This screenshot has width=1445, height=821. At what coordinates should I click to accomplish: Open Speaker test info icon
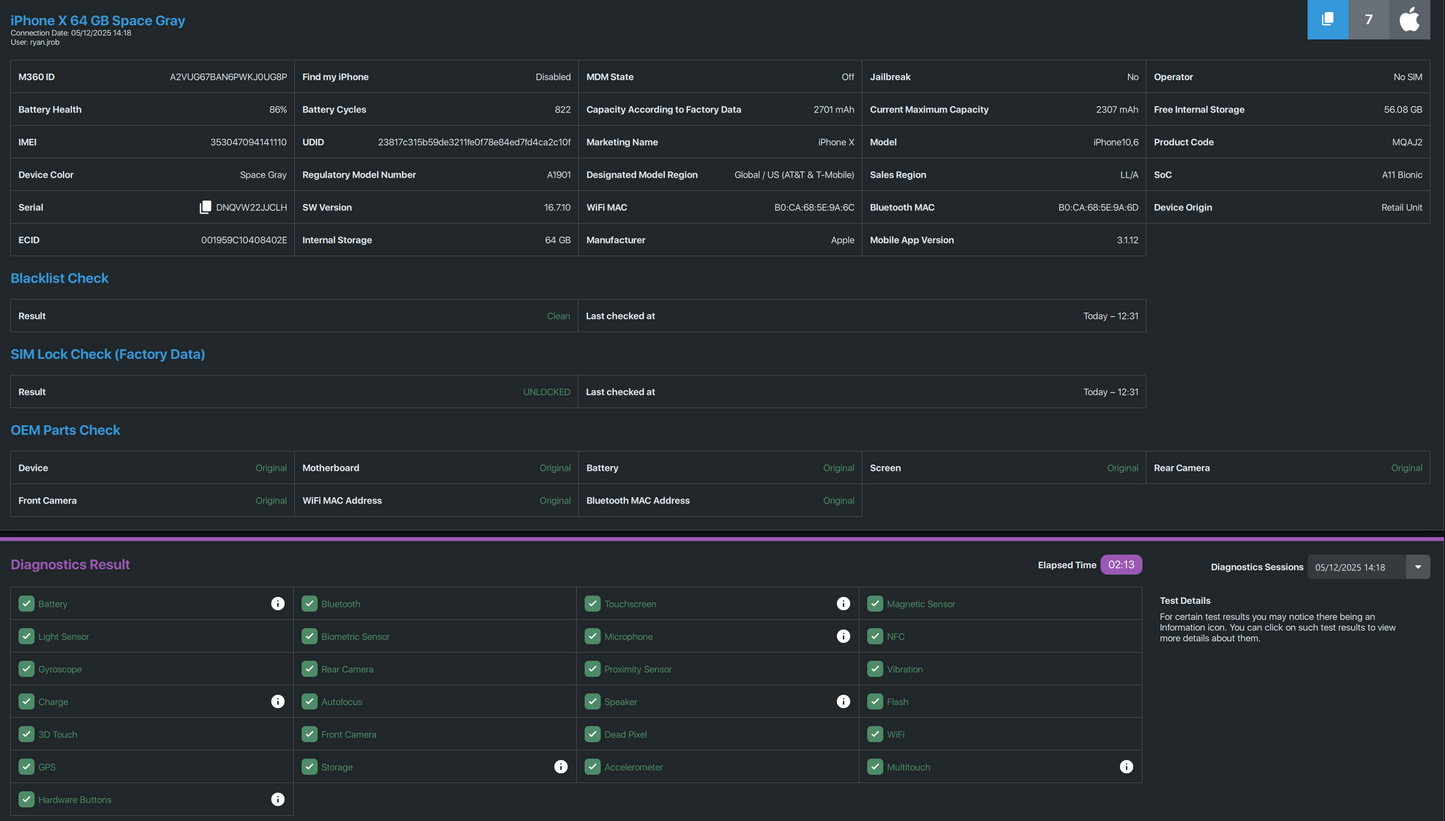coord(843,702)
